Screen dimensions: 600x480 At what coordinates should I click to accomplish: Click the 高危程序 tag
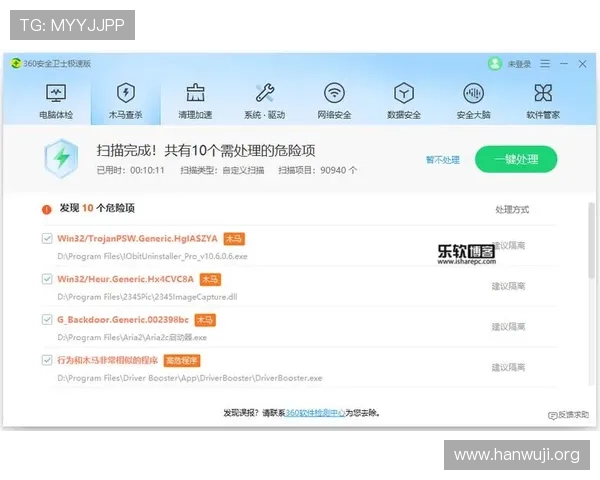182,361
